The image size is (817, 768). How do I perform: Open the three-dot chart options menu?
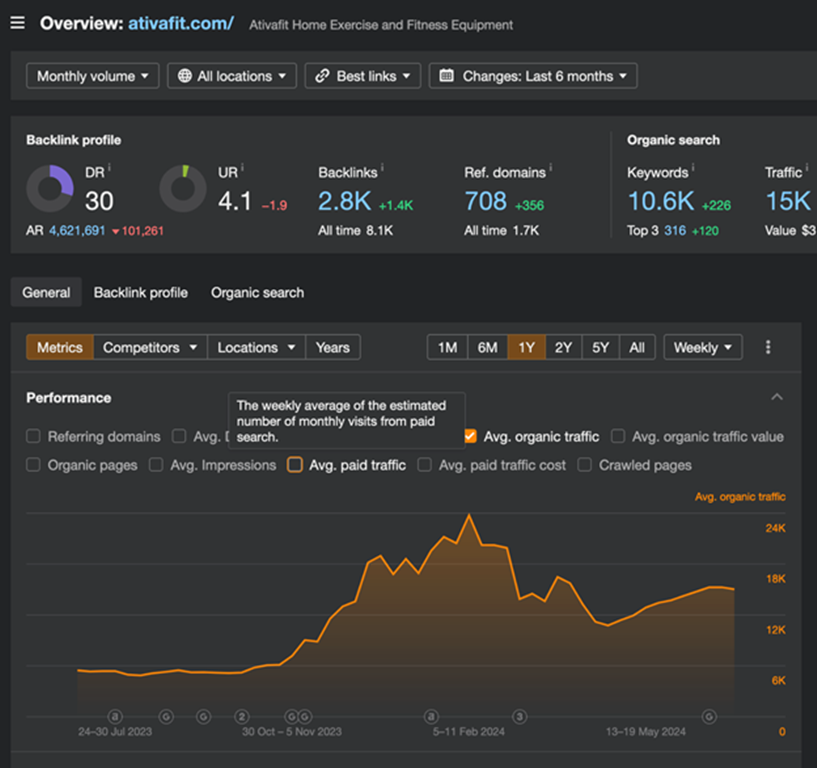tap(768, 347)
